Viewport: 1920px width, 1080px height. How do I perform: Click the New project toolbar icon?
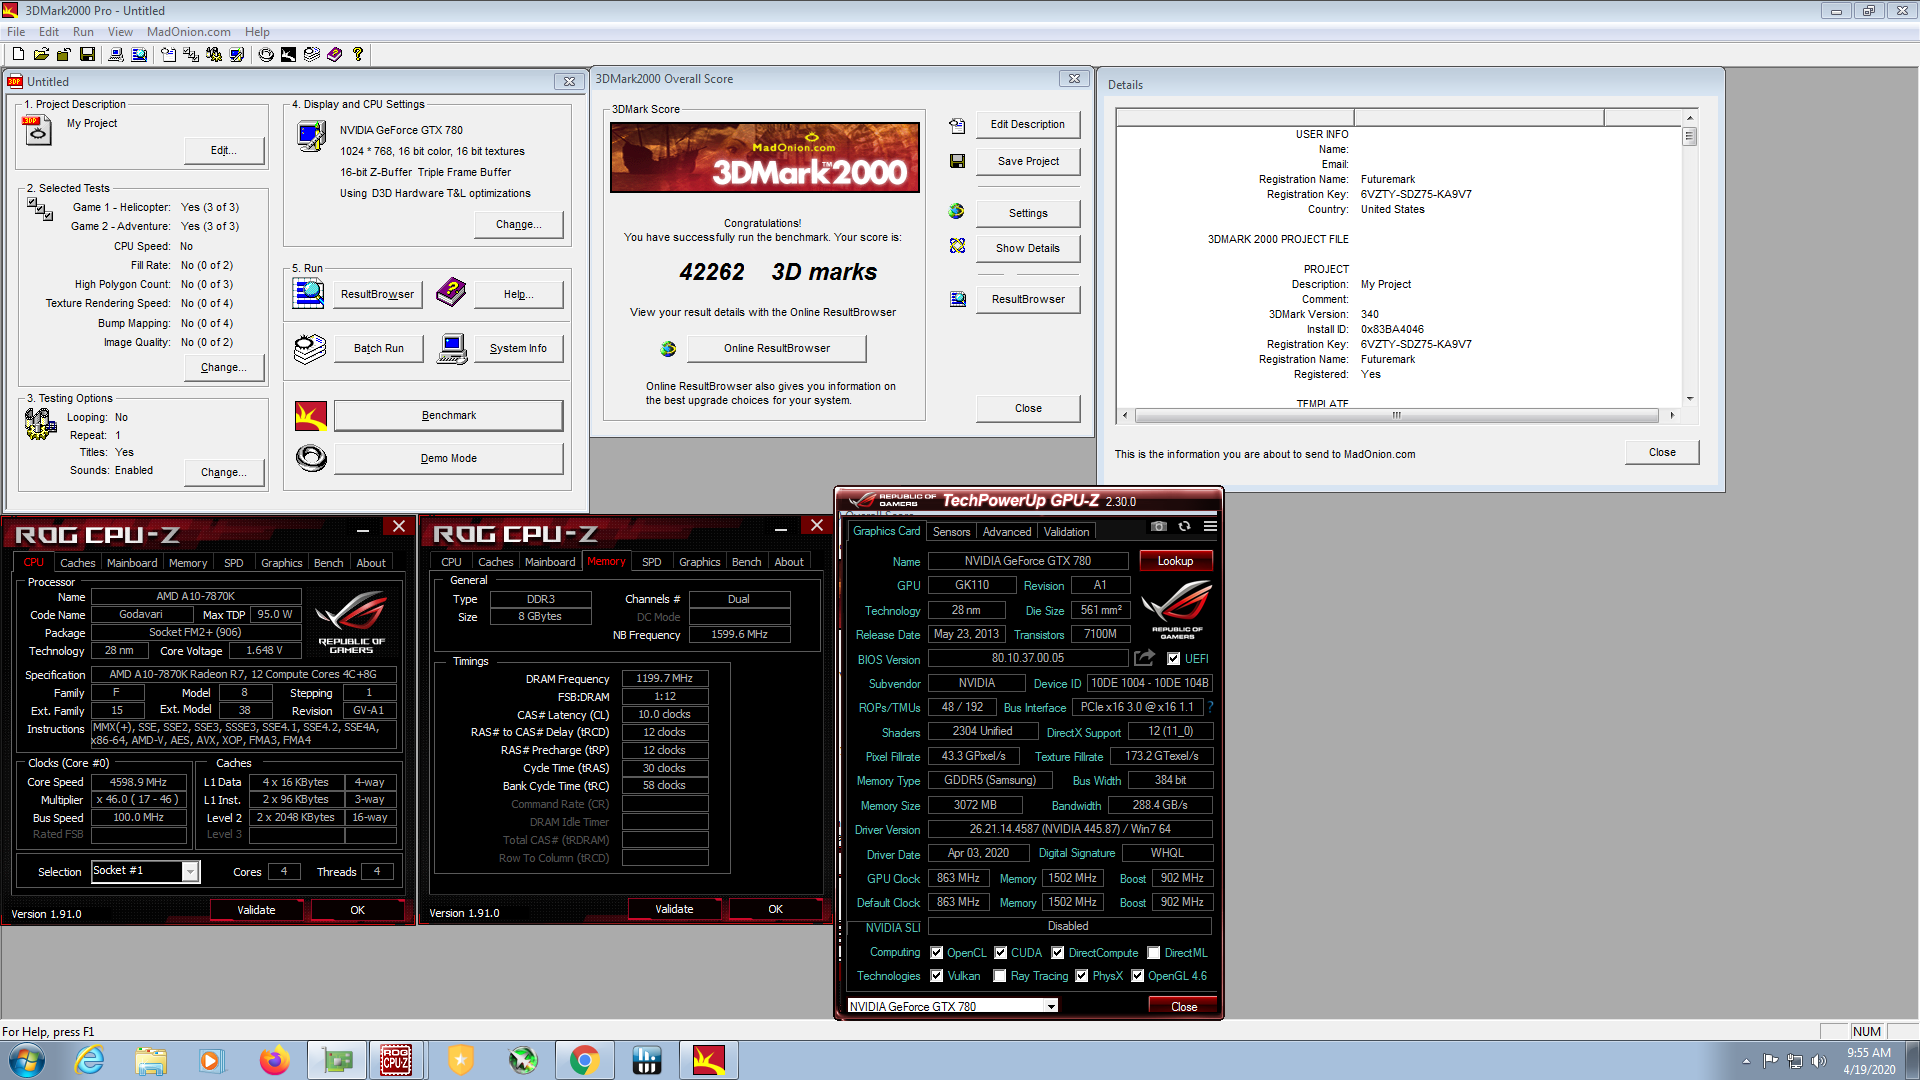pyautogui.click(x=18, y=54)
